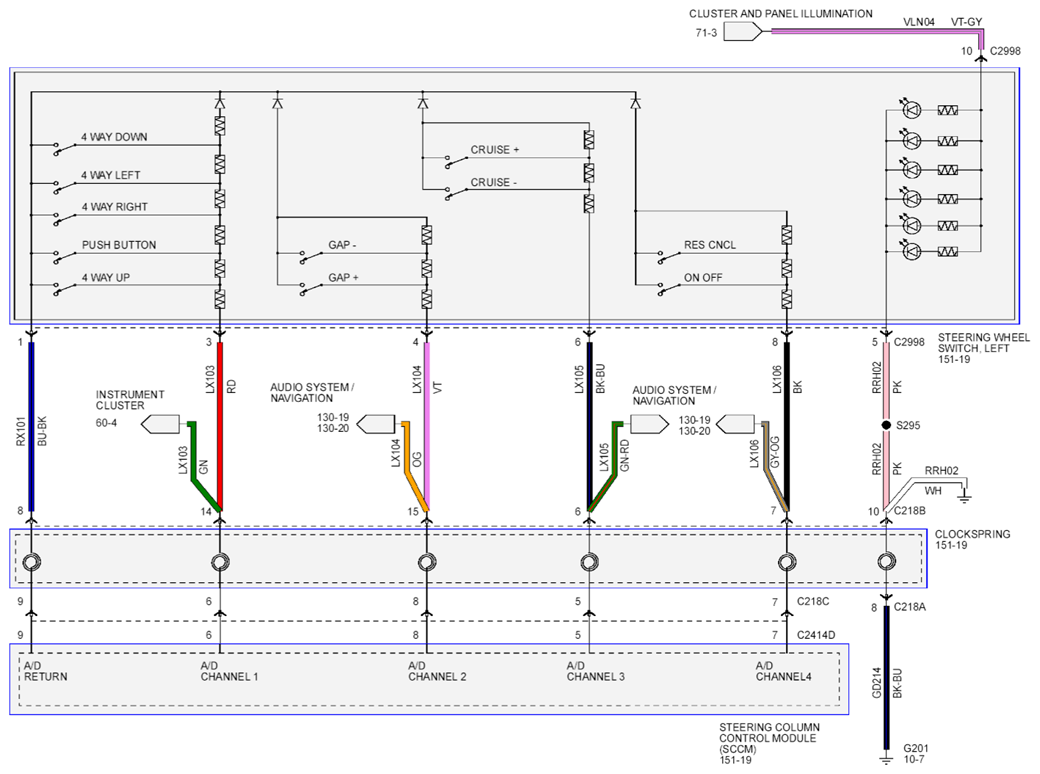Image resolution: width=1040 pixels, height=774 pixels.
Task: Select the orange LX104 OG wire
Action: [x=407, y=458]
